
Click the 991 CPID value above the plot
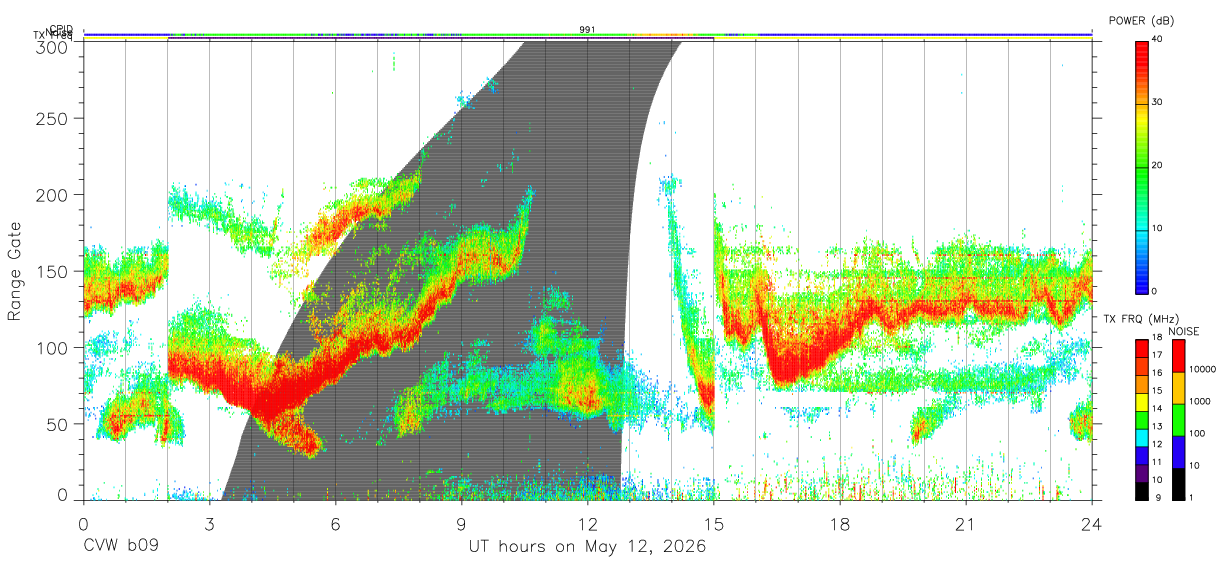point(588,30)
